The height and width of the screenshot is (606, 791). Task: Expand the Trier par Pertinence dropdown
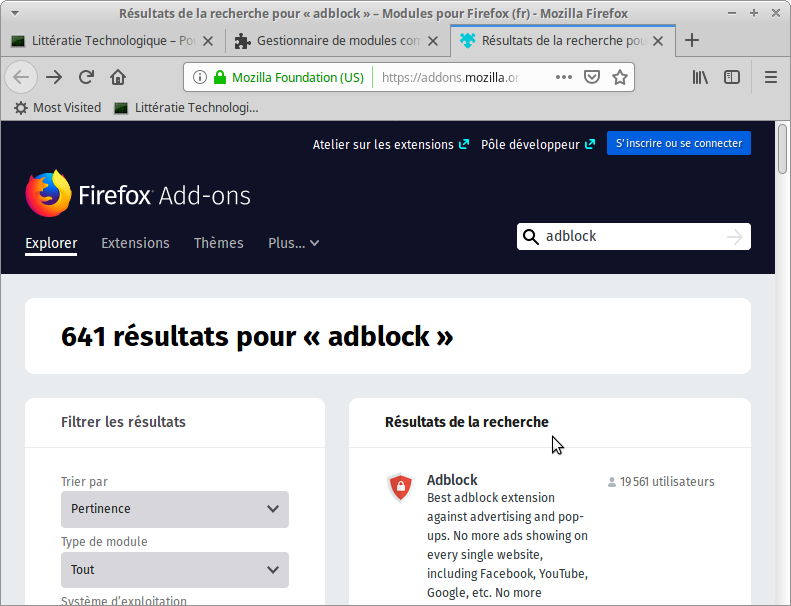coord(175,509)
